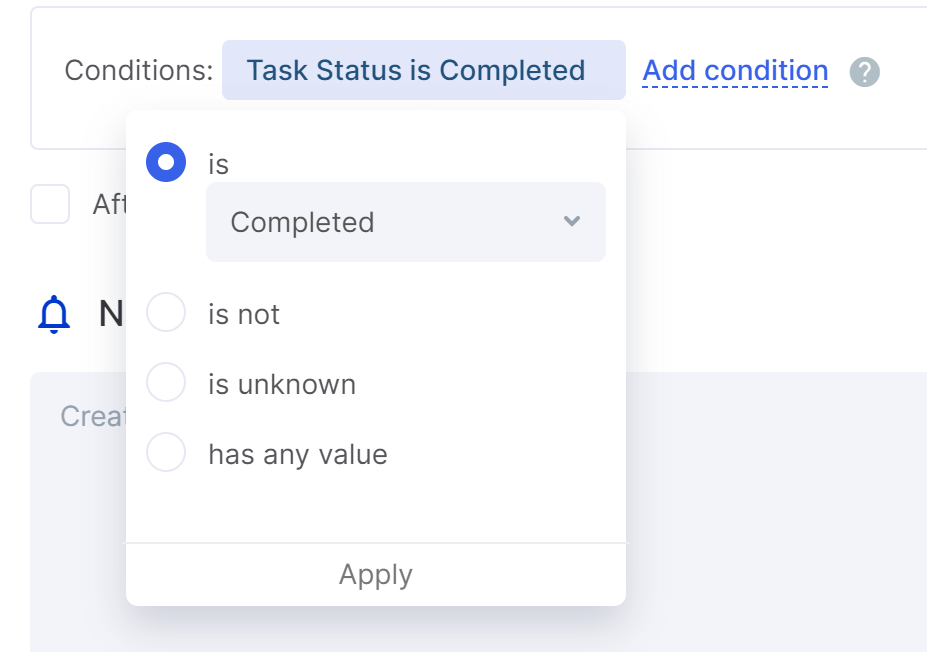Click the "is" label above the Completed field
Screen dimensions: 927x652
pyautogui.click(x=218, y=164)
